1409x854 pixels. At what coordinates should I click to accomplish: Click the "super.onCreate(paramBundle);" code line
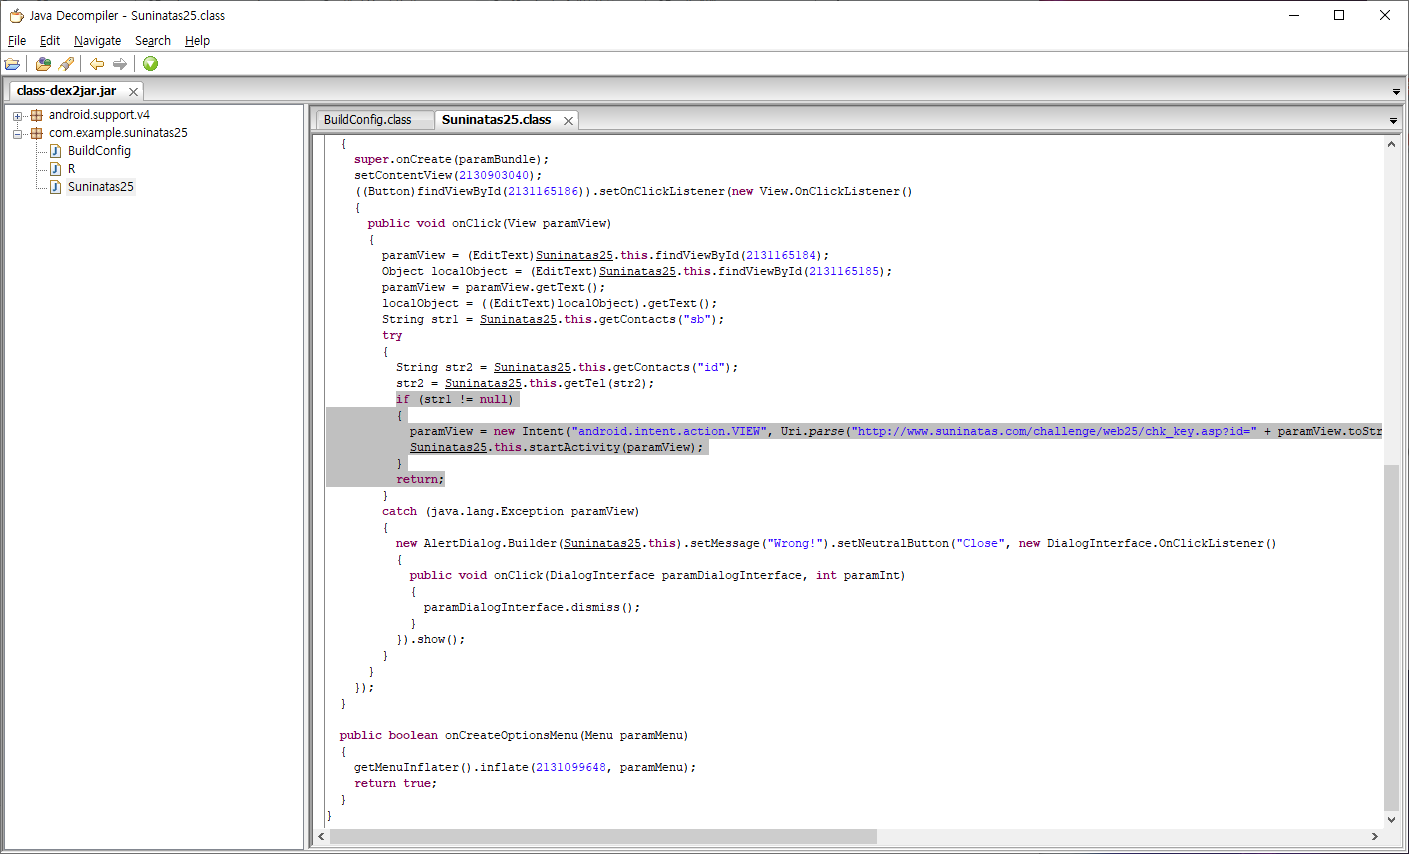click(451, 160)
